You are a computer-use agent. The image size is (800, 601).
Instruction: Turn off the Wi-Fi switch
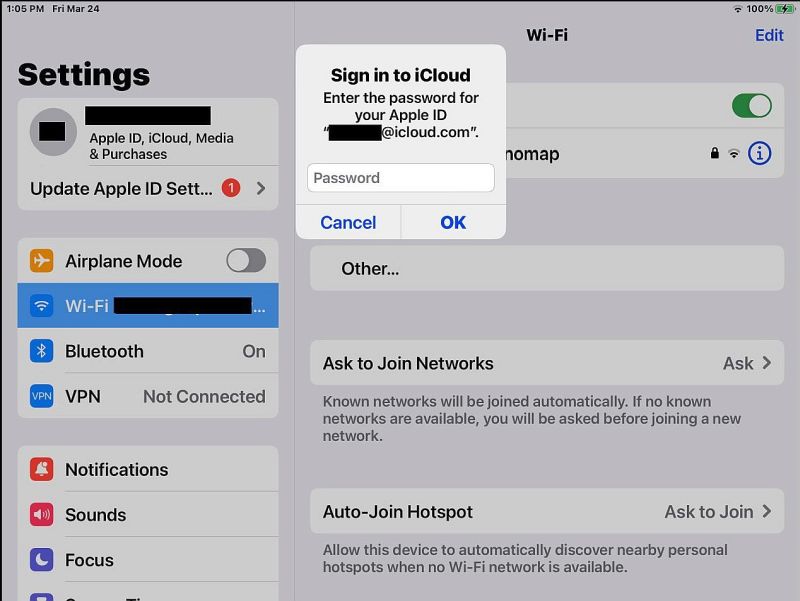(752, 106)
